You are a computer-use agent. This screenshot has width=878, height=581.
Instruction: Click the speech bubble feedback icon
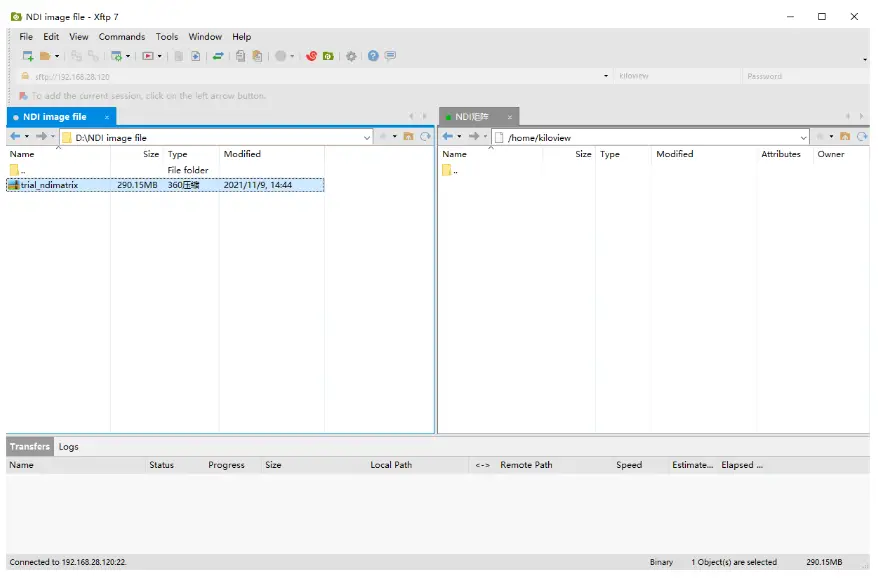pos(390,56)
